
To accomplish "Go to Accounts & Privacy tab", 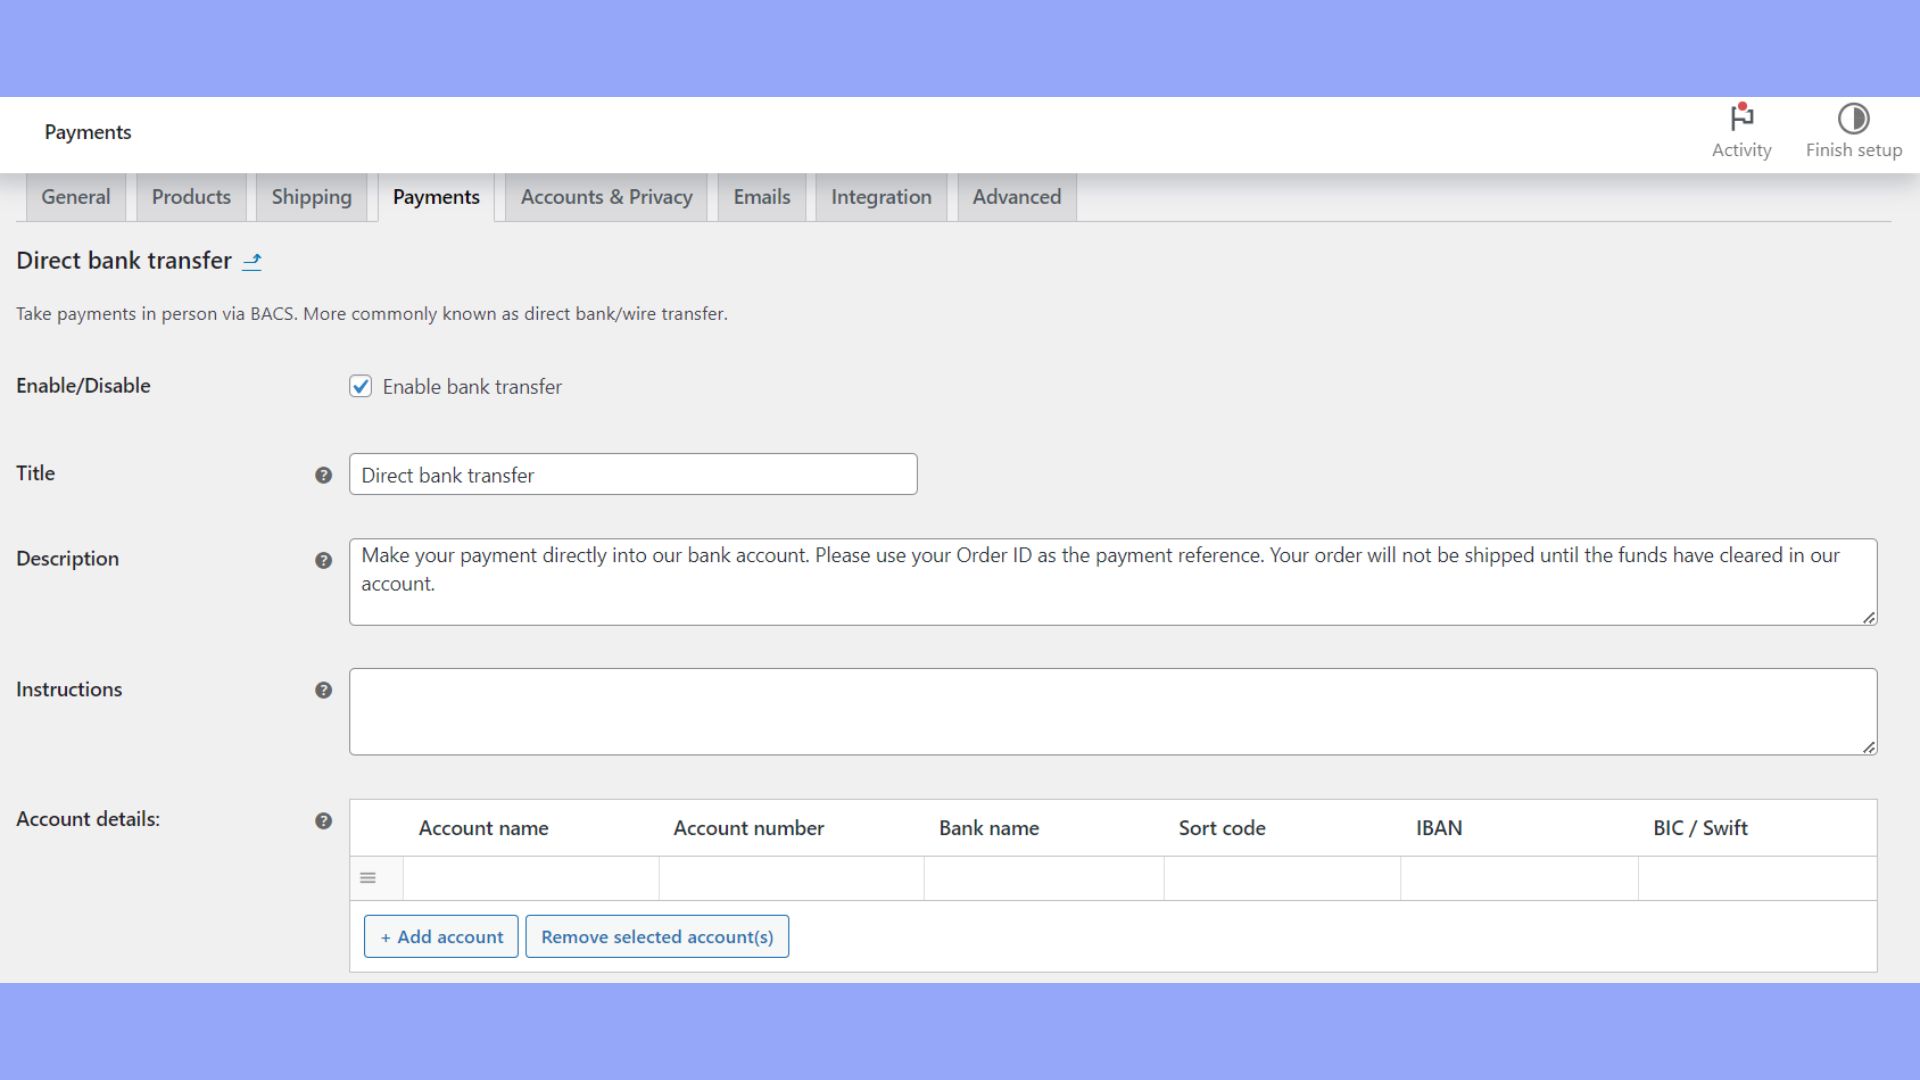I will pos(606,197).
